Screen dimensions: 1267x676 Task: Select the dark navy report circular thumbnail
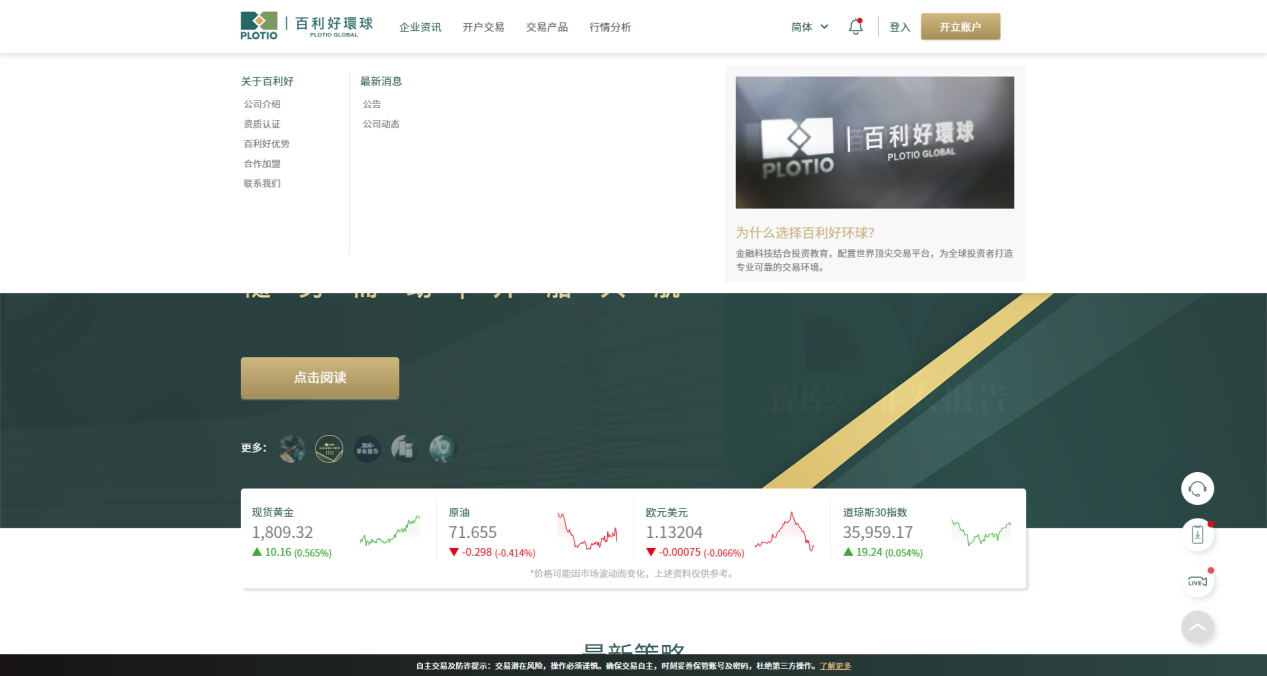367,449
